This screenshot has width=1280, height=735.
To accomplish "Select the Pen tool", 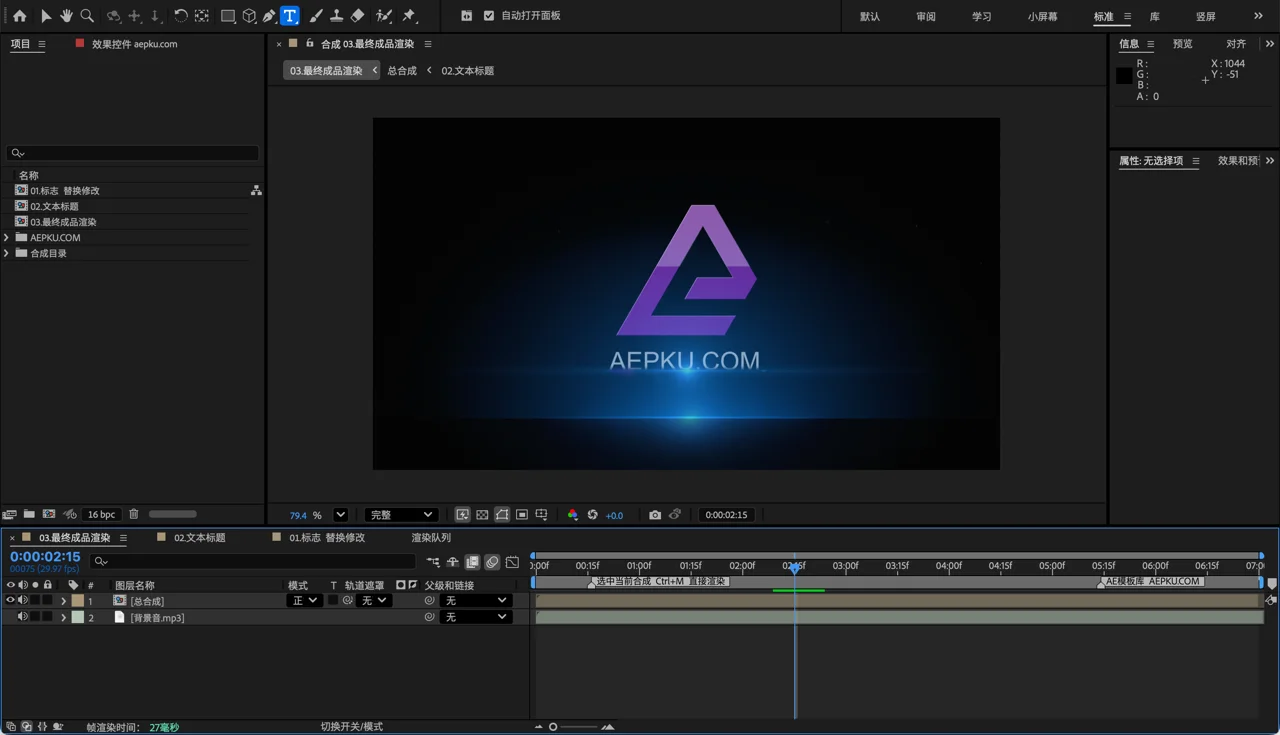I will click(x=270, y=16).
